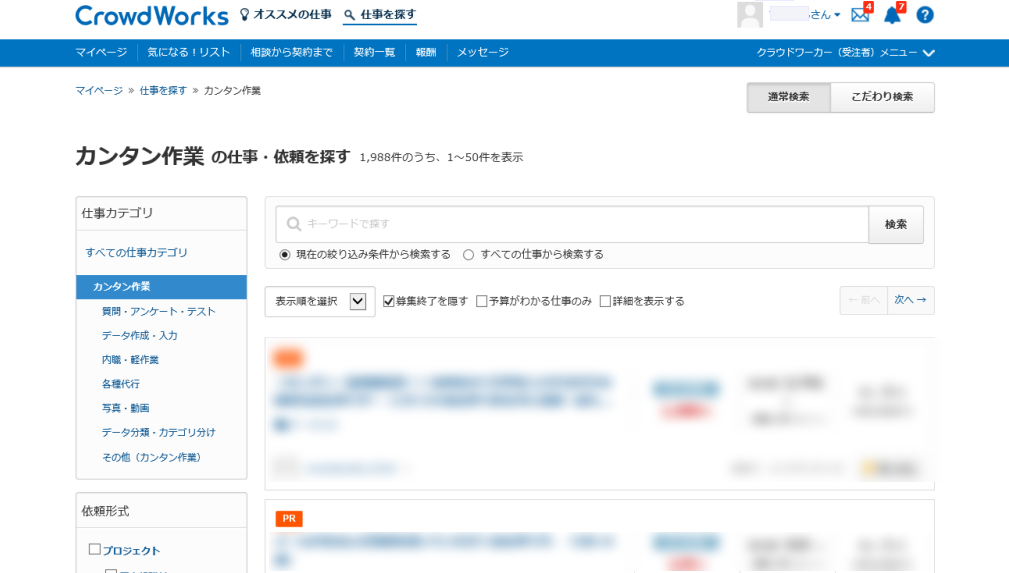
Task: Click the カンタン作業 page heading
Action: (x=140, y=156)
